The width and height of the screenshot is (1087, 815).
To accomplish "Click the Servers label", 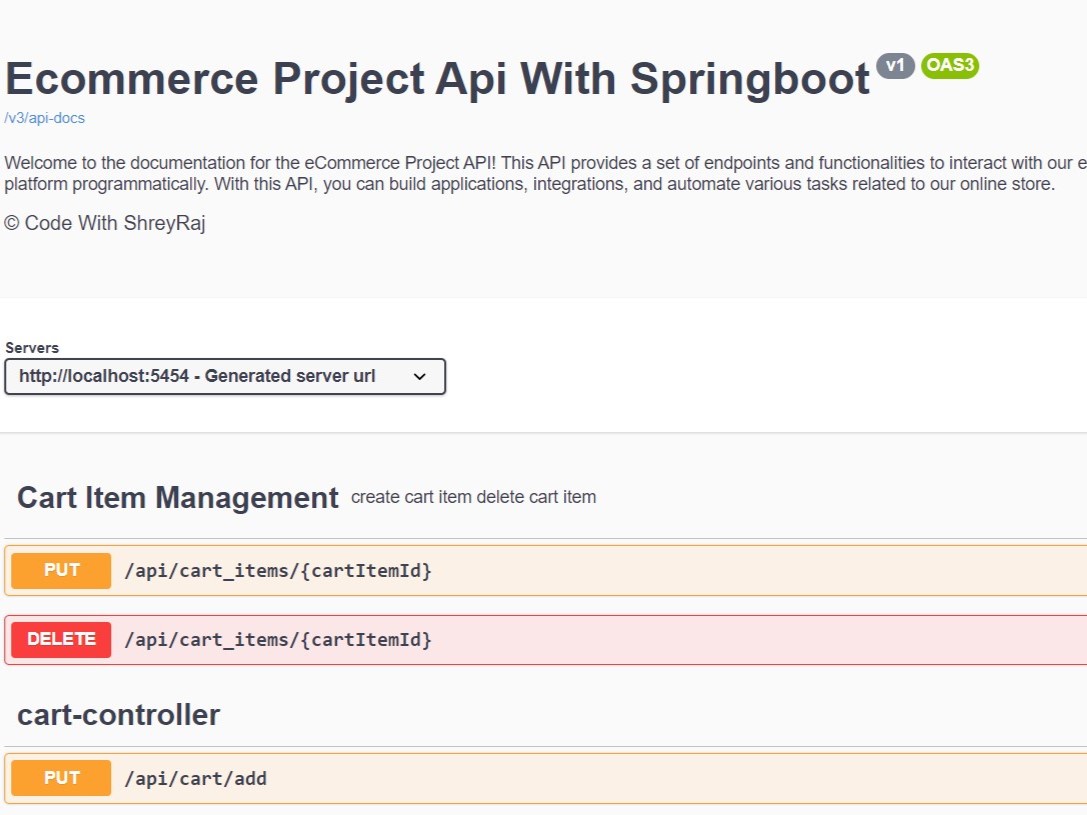I will point(32,348).
